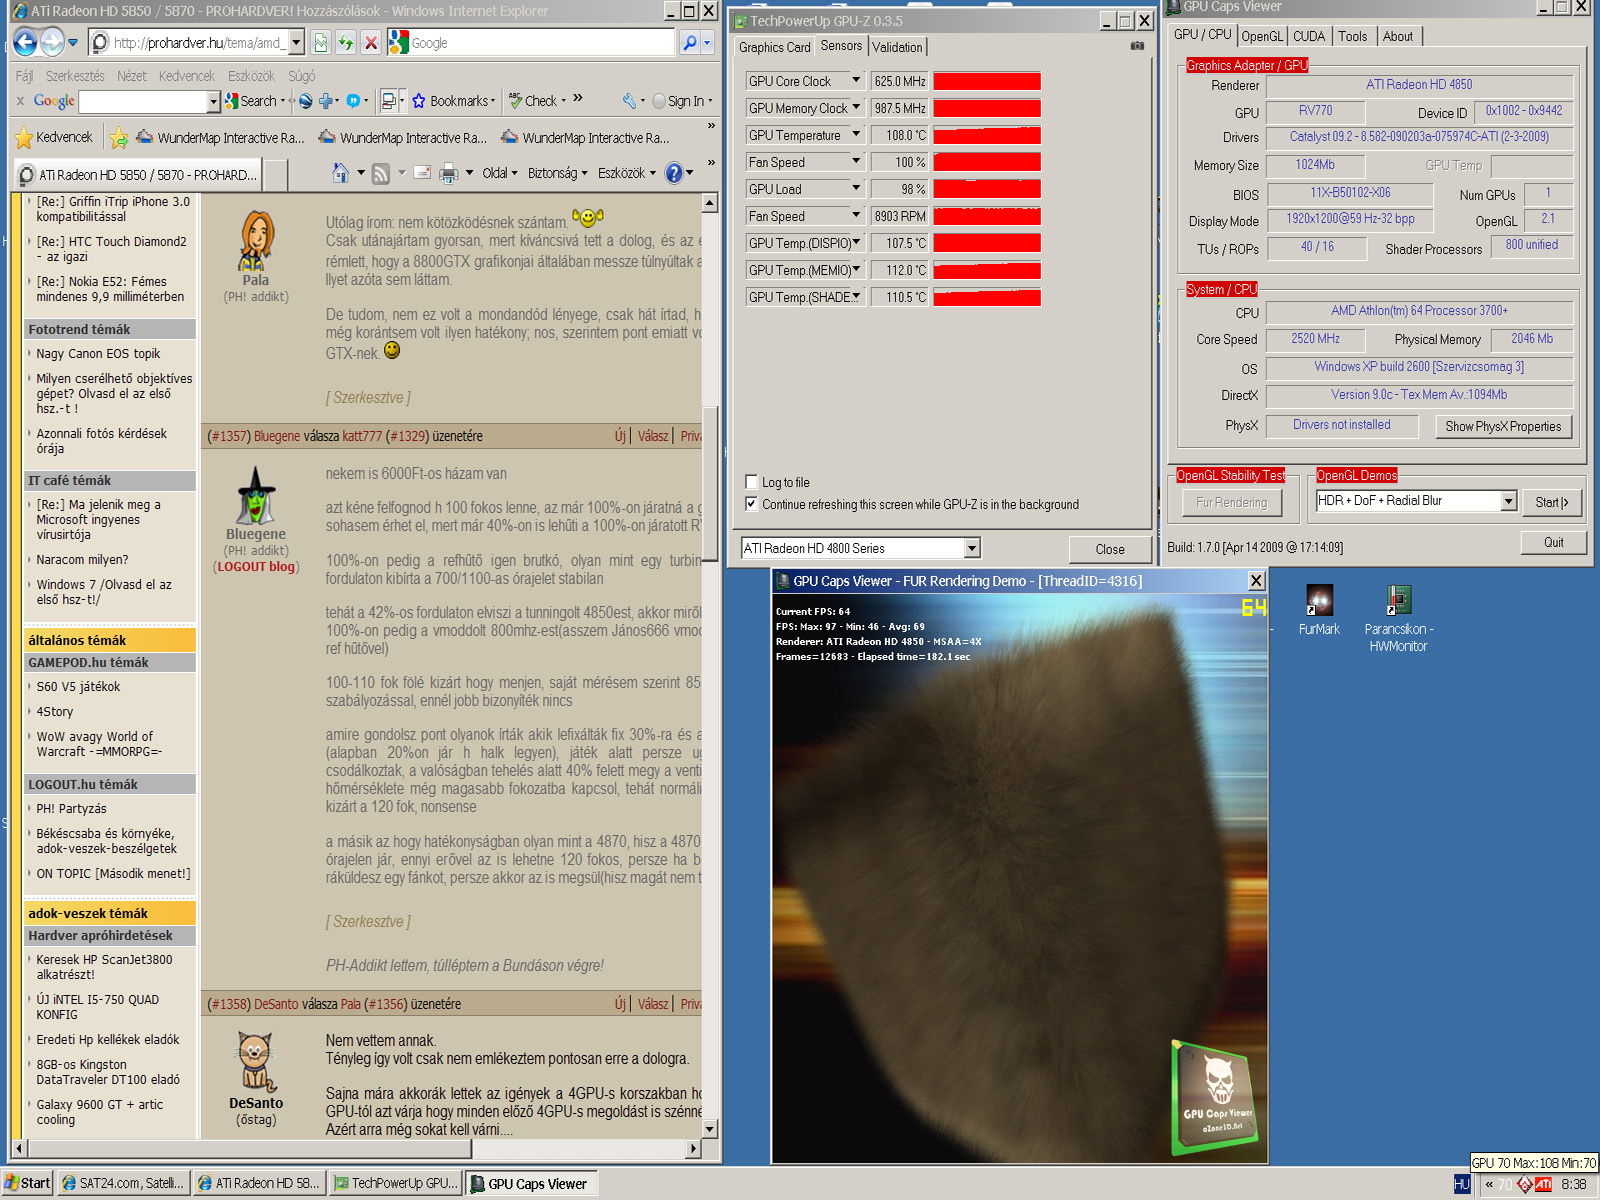Screen dimensions: 1600x1200
Task: Click Pala's user avatar
Action: (x=256, y=241)
